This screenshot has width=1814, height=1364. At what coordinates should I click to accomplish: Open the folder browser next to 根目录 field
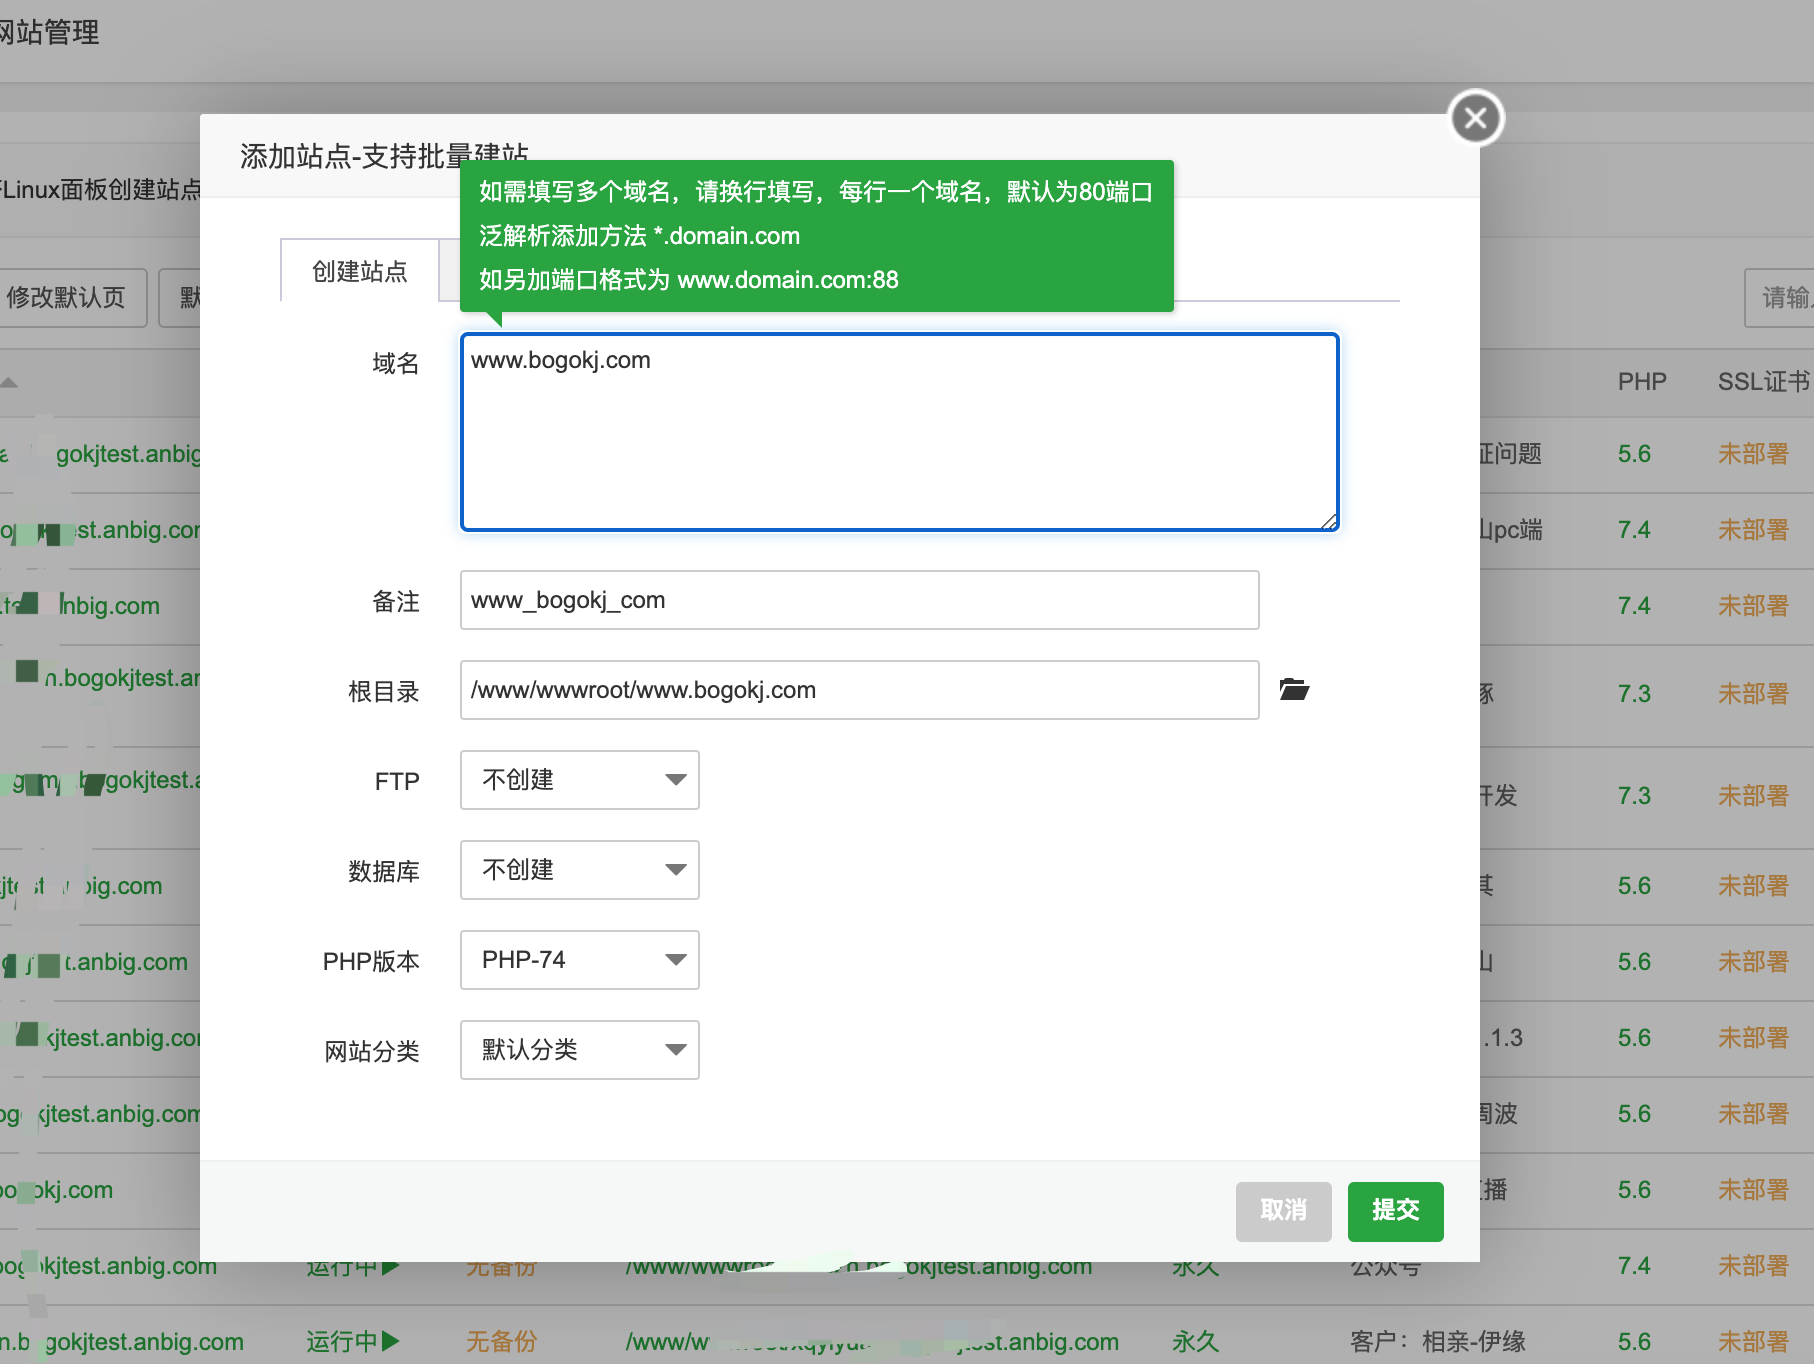click(1295, 689)
